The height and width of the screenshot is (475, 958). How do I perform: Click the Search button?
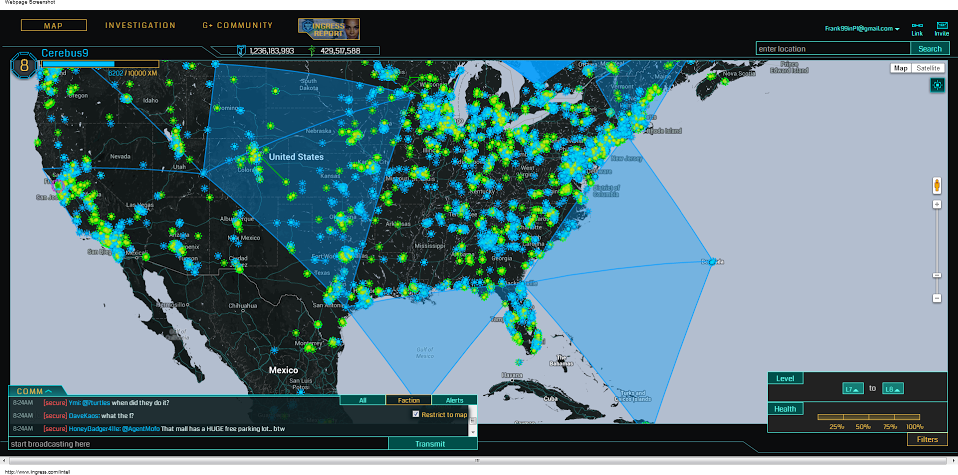pyautogui.click(x=929, y=48)
